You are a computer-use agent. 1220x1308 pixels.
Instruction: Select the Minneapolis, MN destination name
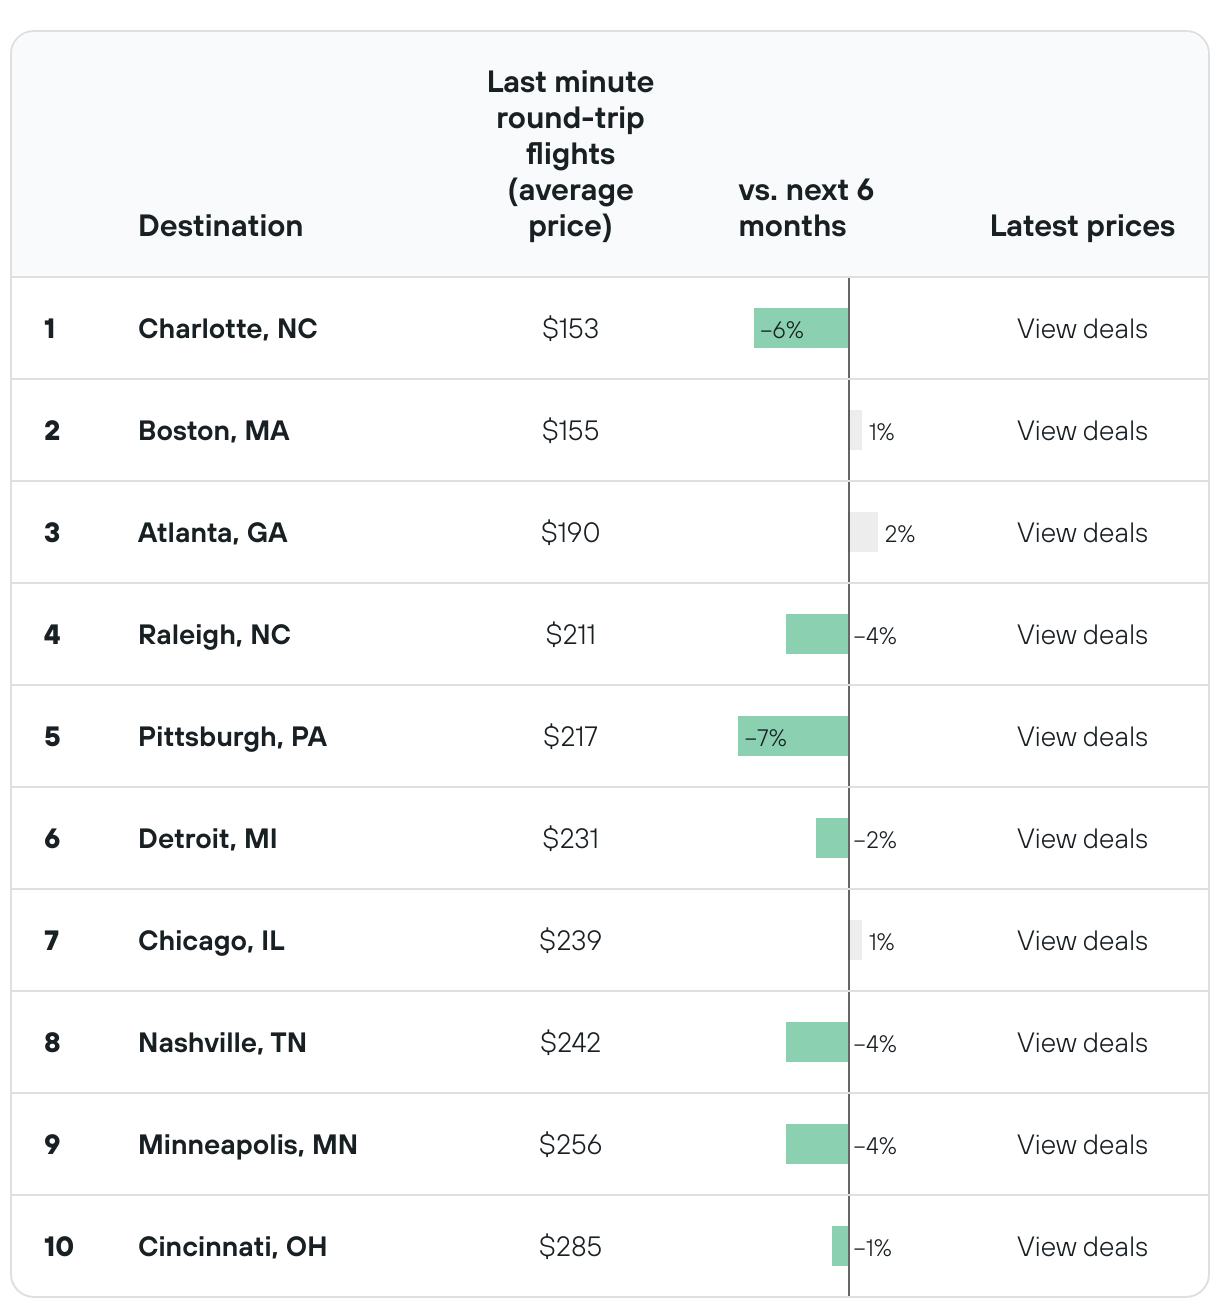tap(247, 1145)
